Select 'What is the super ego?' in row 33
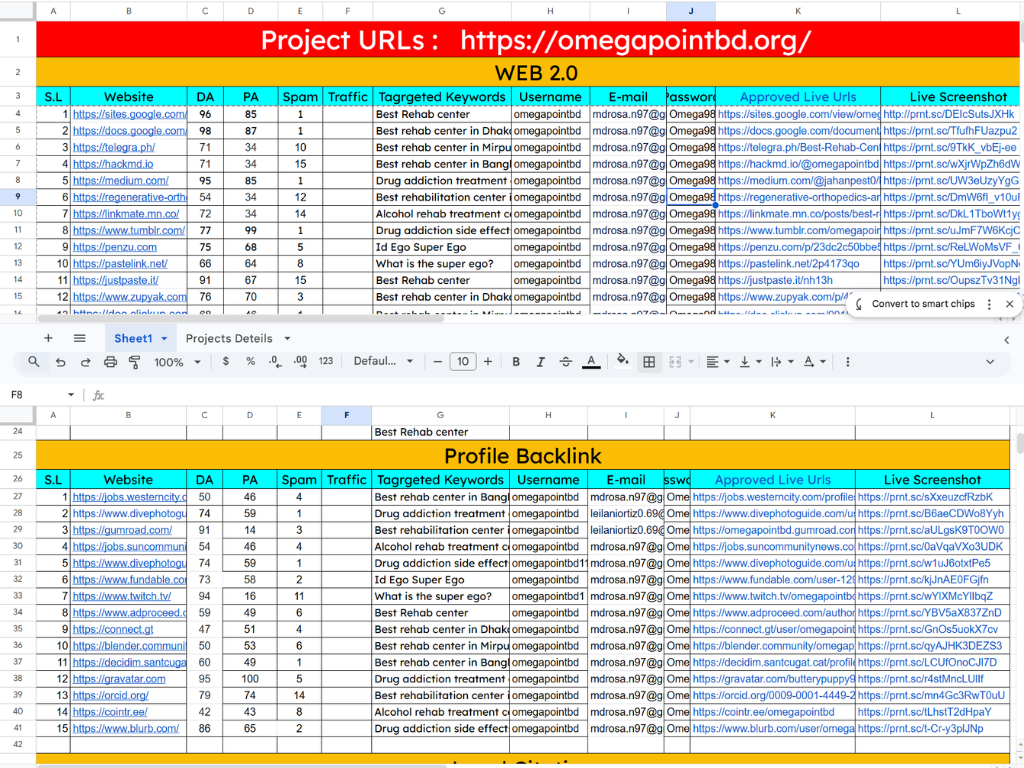Image resolution: width=1024 pixels, height=768 pixels. point(440,596)
